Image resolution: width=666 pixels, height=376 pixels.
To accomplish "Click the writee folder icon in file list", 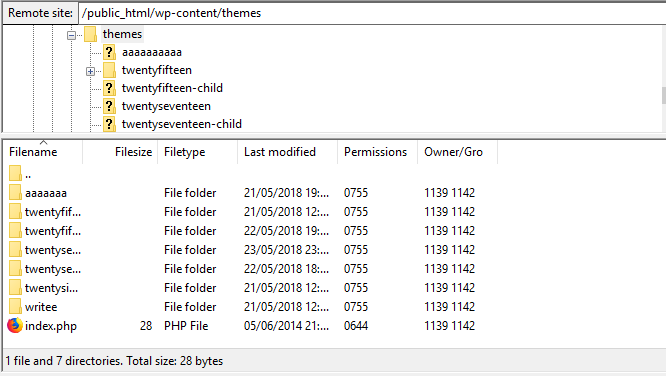I will pos(15,307).
